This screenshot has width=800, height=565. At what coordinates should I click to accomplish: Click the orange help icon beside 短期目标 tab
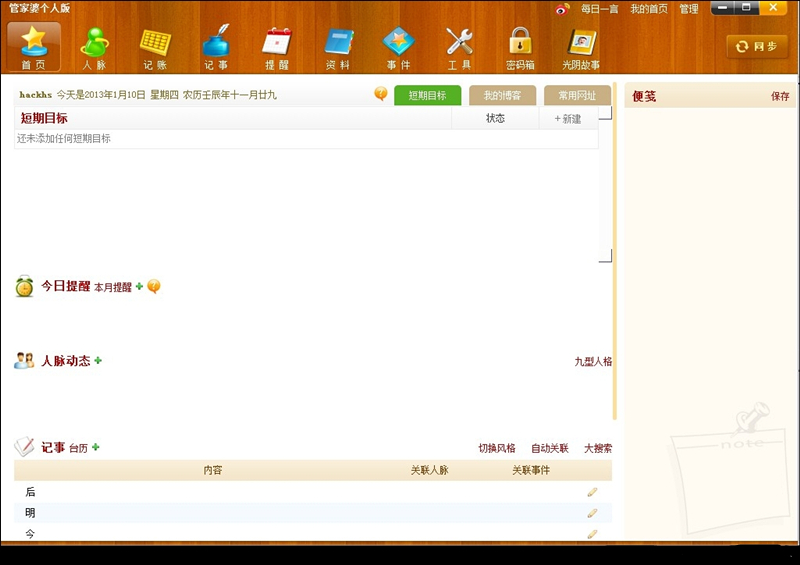coord(381,93)
